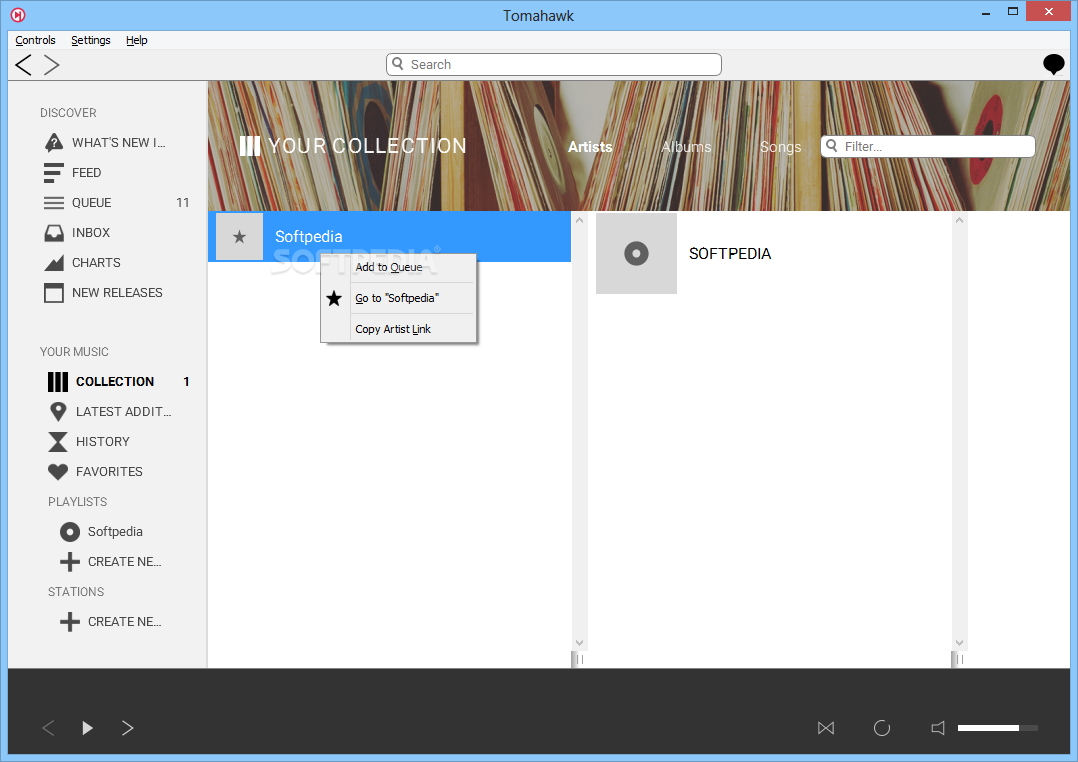The width and height of the screenshot is (1078, 762).
Task: Select the SOFTPEDIA album title
Action: (x=729, y=254)
